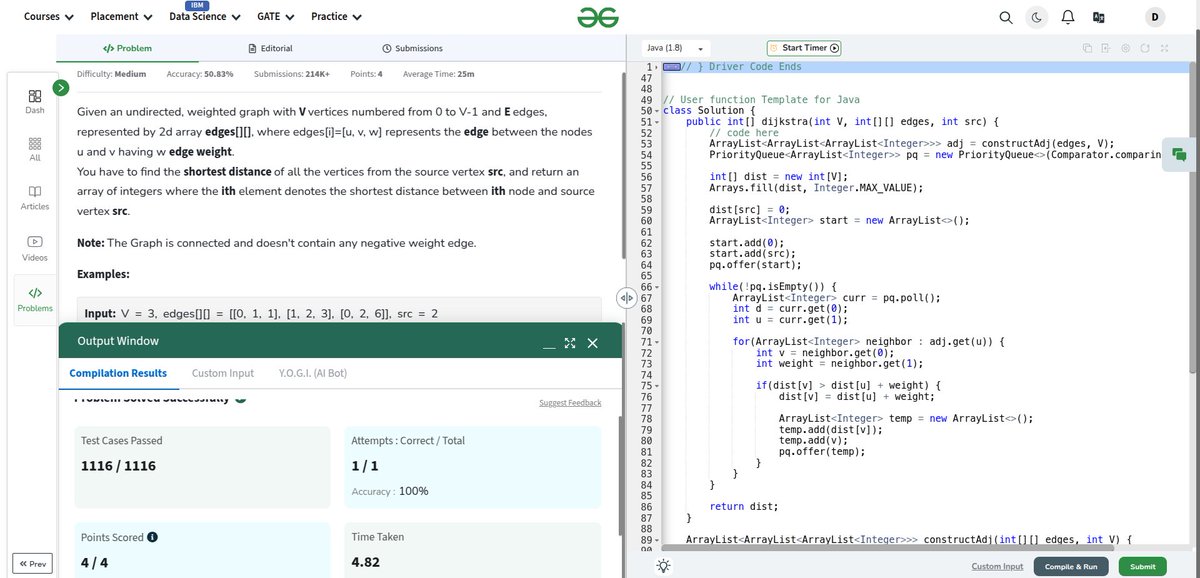Open the user profile avatar D

[x=1156, y=17]
